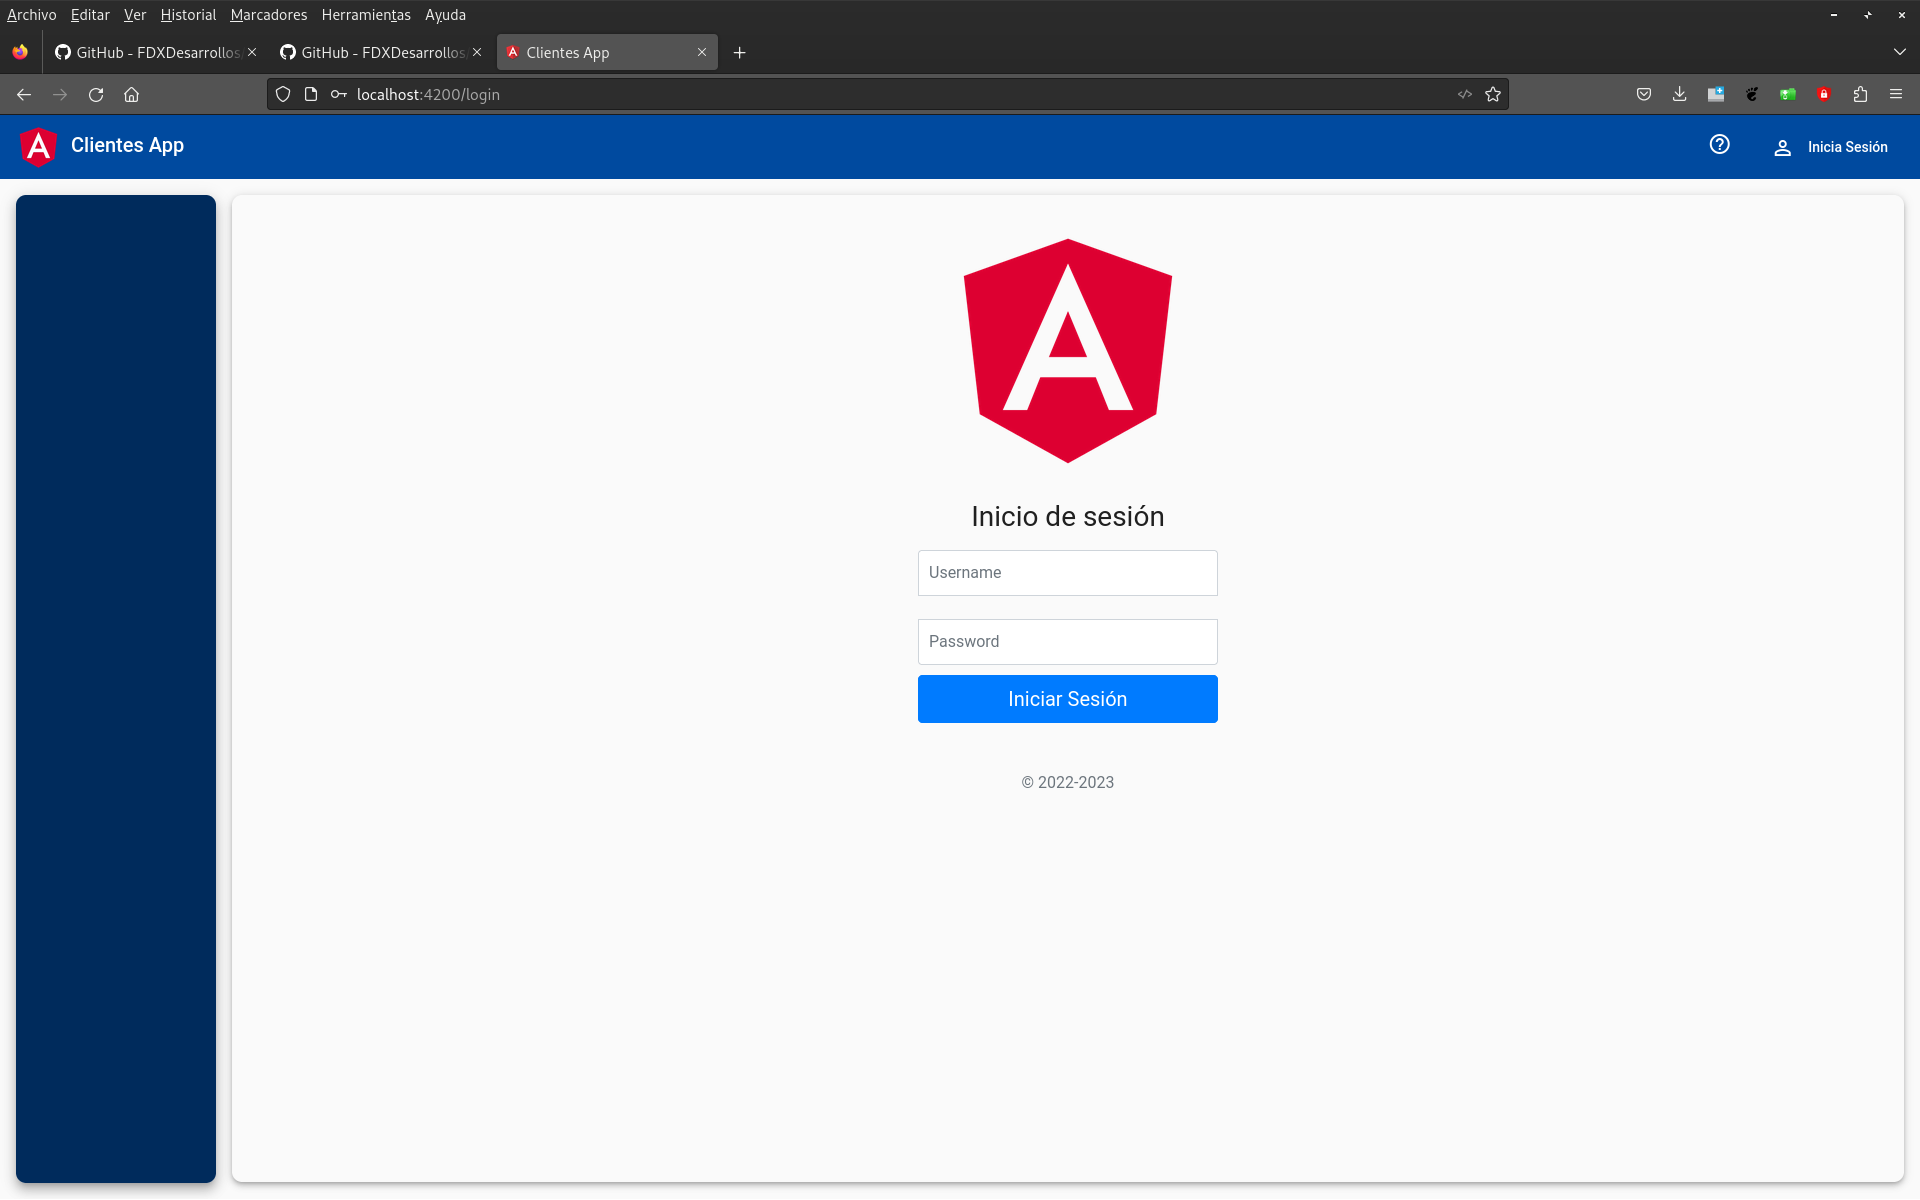Viewport: 1920px width, 1200px height.
Task: Minimize the Firefox window
Action: [x=1834, y=15]
